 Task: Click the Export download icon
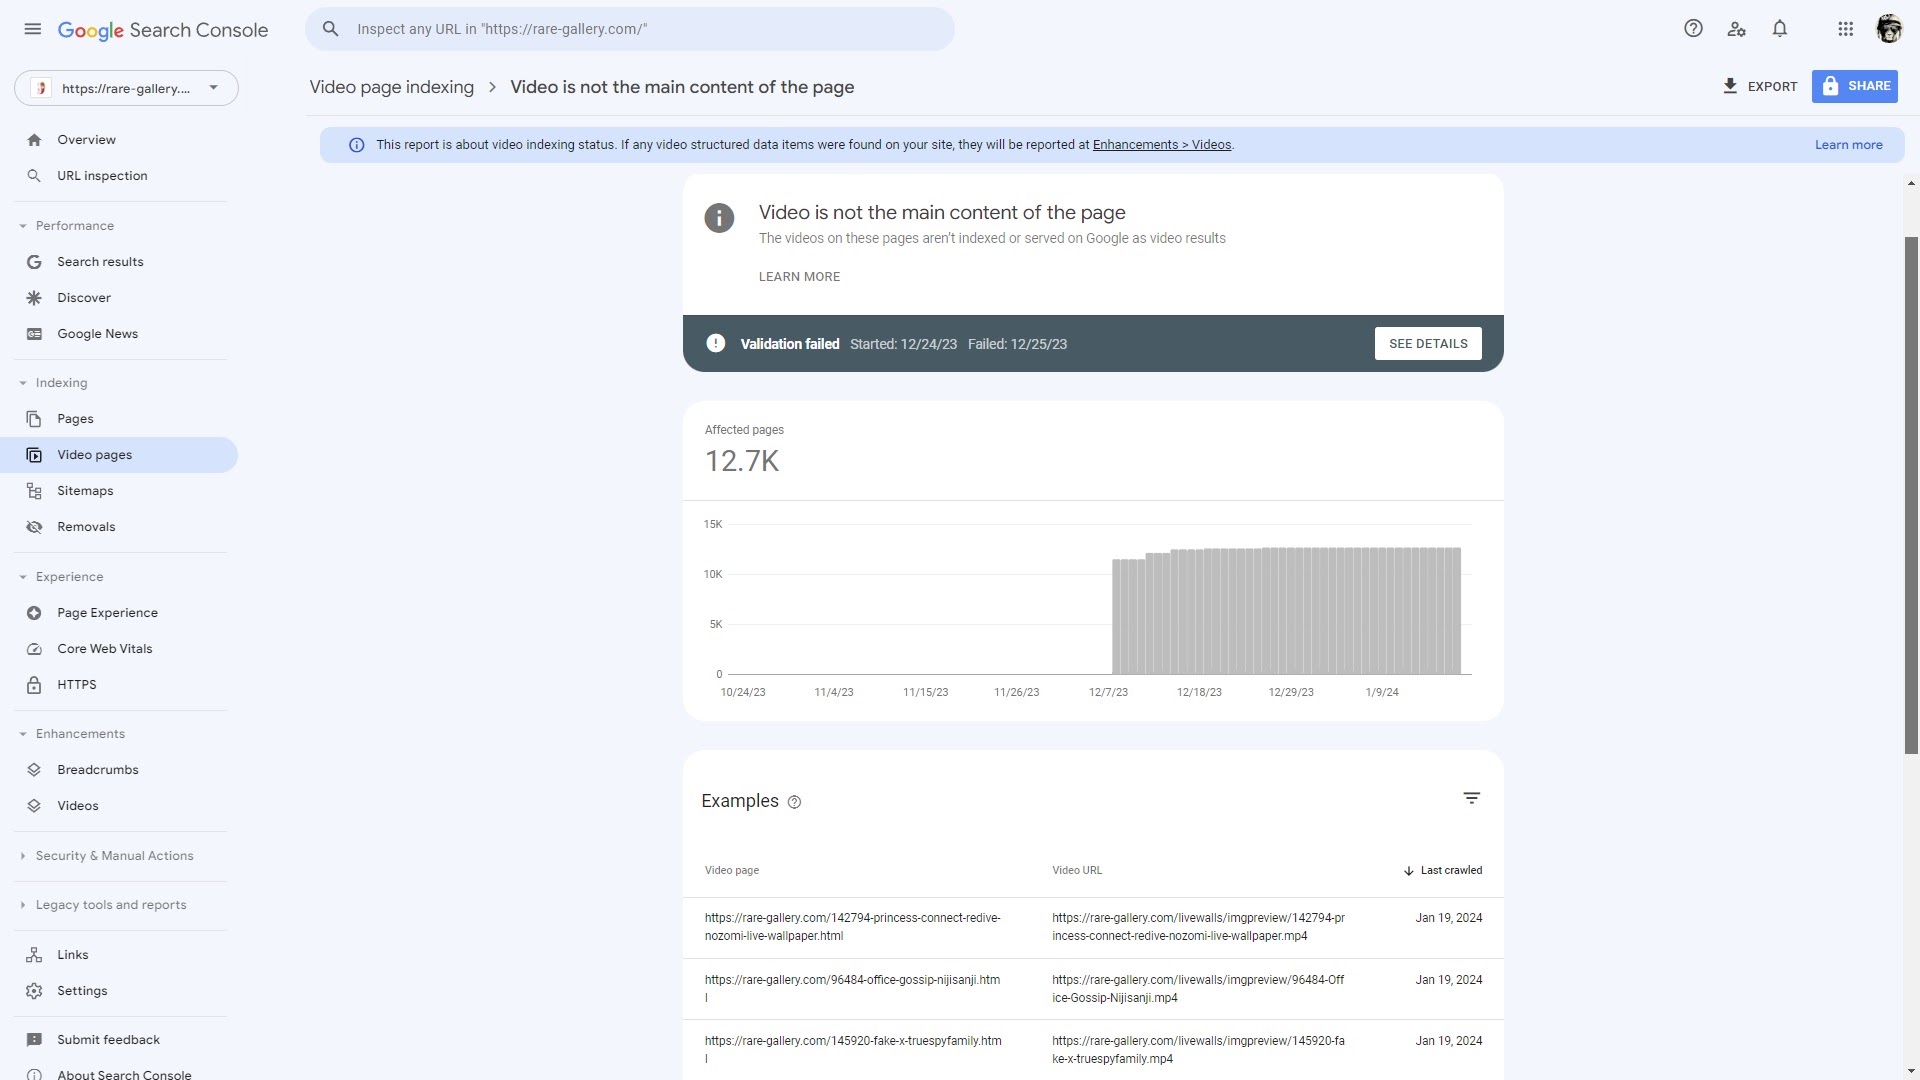(1730, 86)
